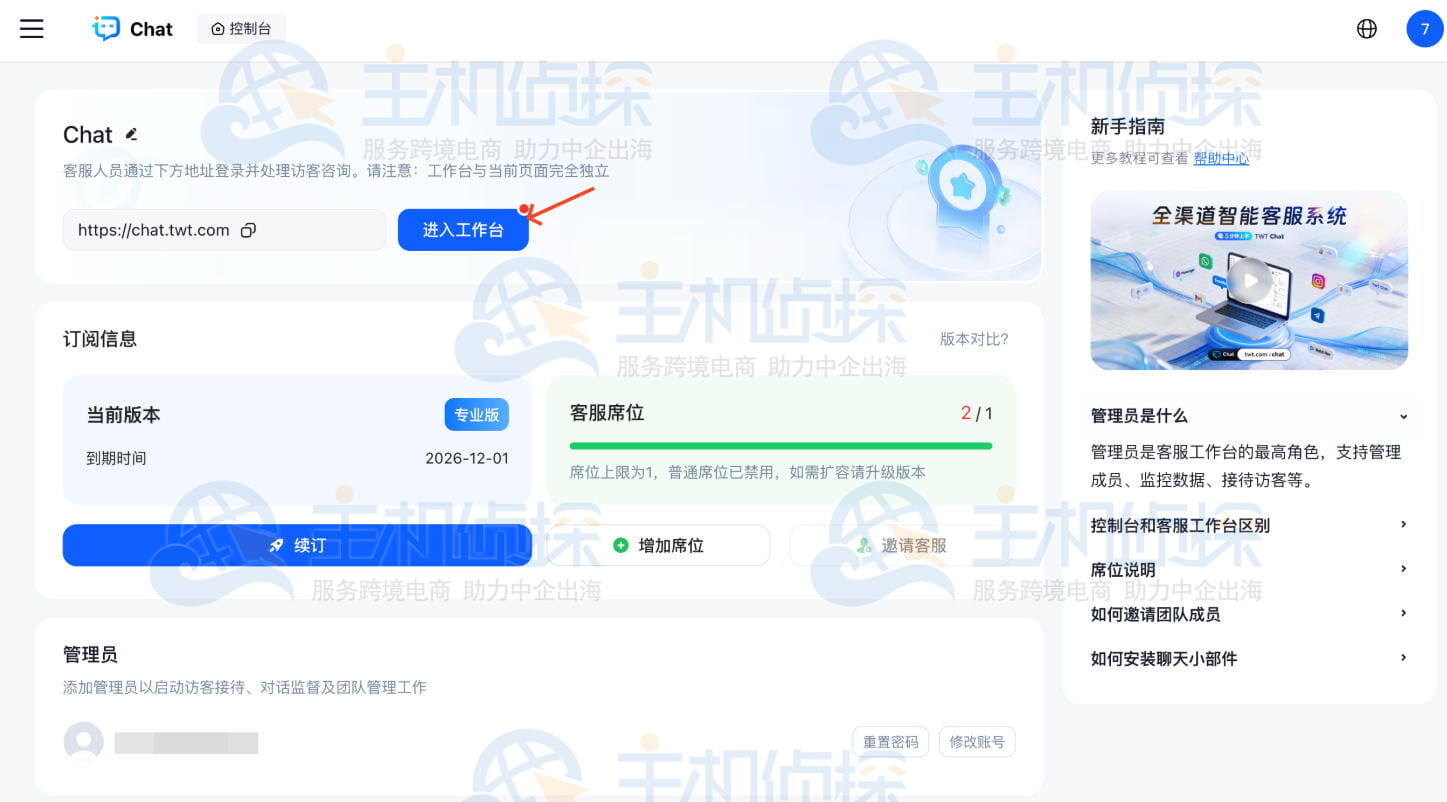This screenshot has height=802, width=1447.
Task: Expand 如何安装聊天小部件 item
Action: (x=1249, y=658)
